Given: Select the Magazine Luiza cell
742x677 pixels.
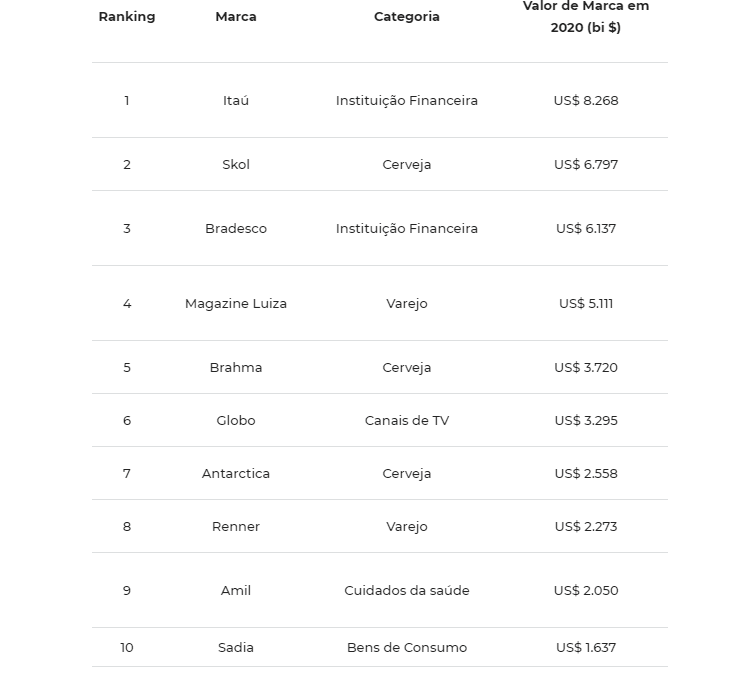Looking at the screenshot, I should point(236,303).
